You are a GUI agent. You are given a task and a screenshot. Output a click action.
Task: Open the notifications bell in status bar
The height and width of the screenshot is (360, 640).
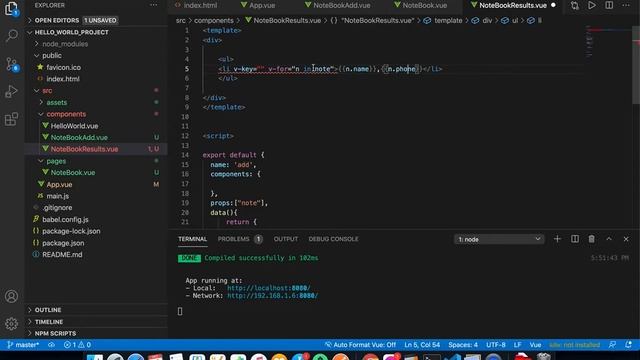[629, 345]
